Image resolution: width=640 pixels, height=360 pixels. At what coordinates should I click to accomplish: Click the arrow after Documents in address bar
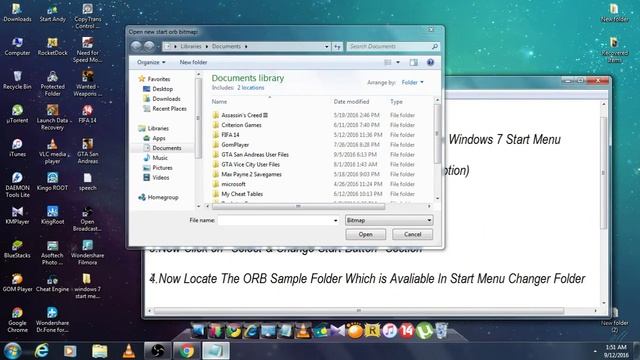246,47
